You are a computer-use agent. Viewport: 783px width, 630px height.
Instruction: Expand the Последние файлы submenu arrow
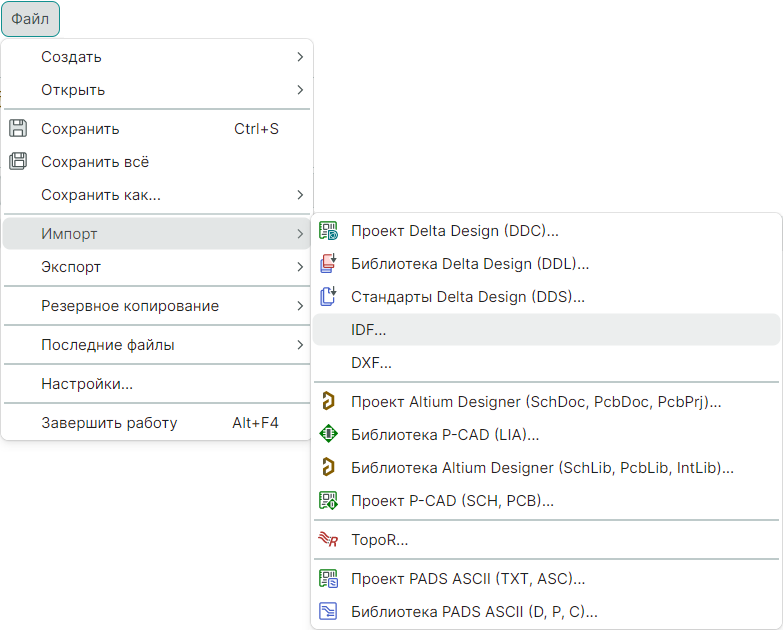(x=300, y=345)
